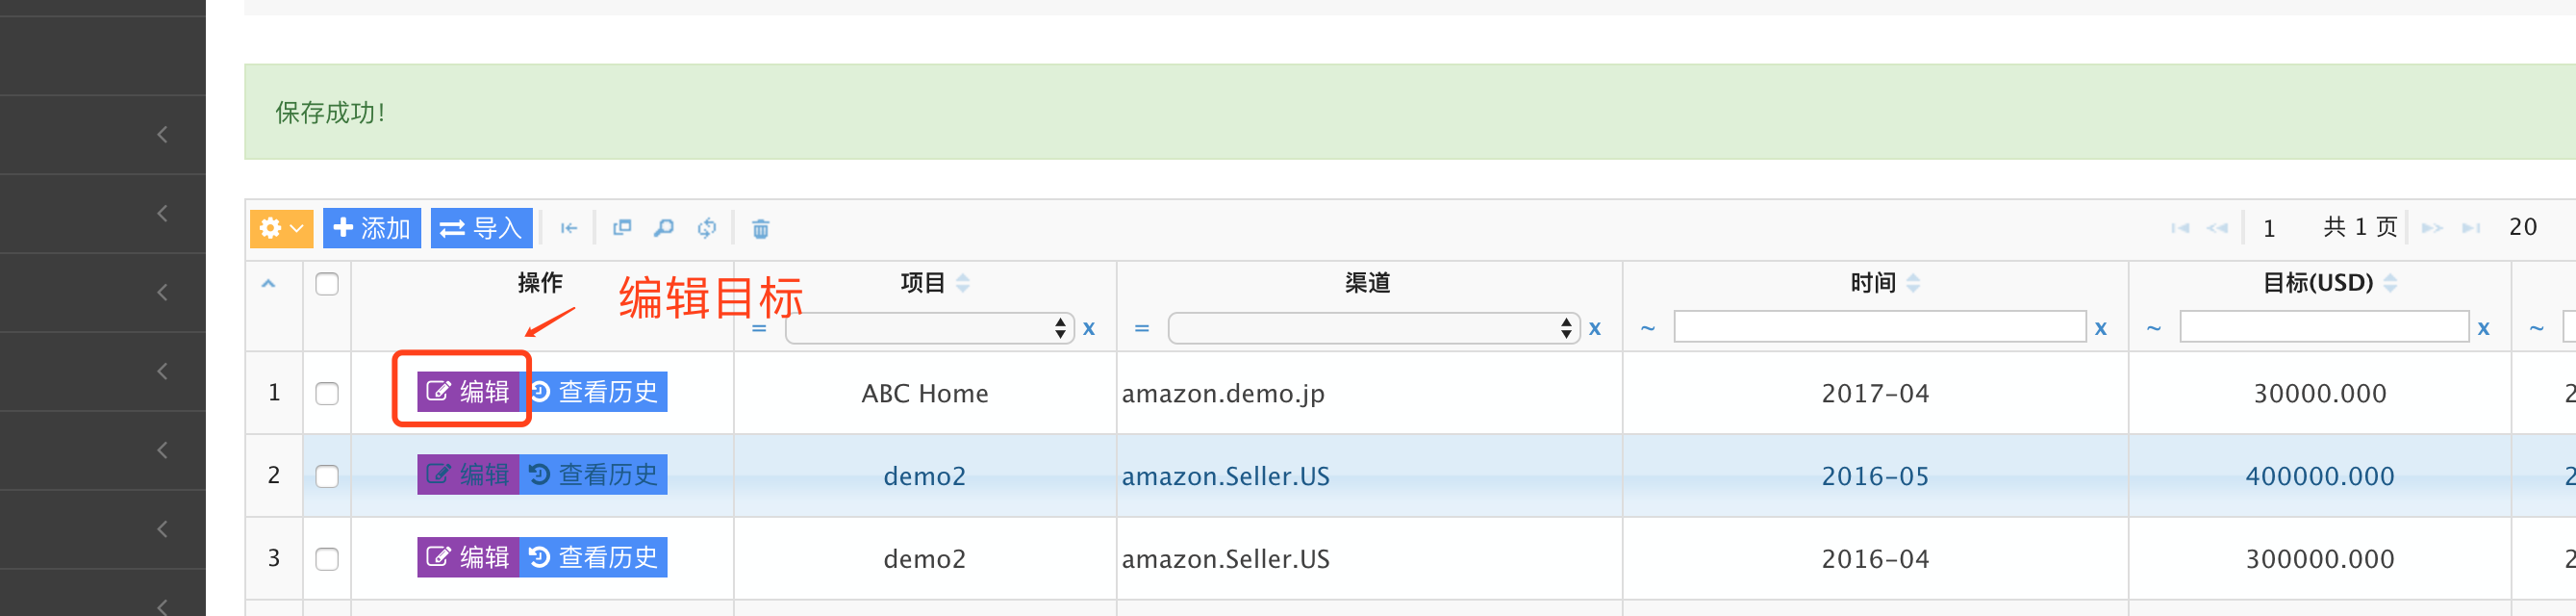
Task: Click the 导入 import button
Action: tap(481, 229)
